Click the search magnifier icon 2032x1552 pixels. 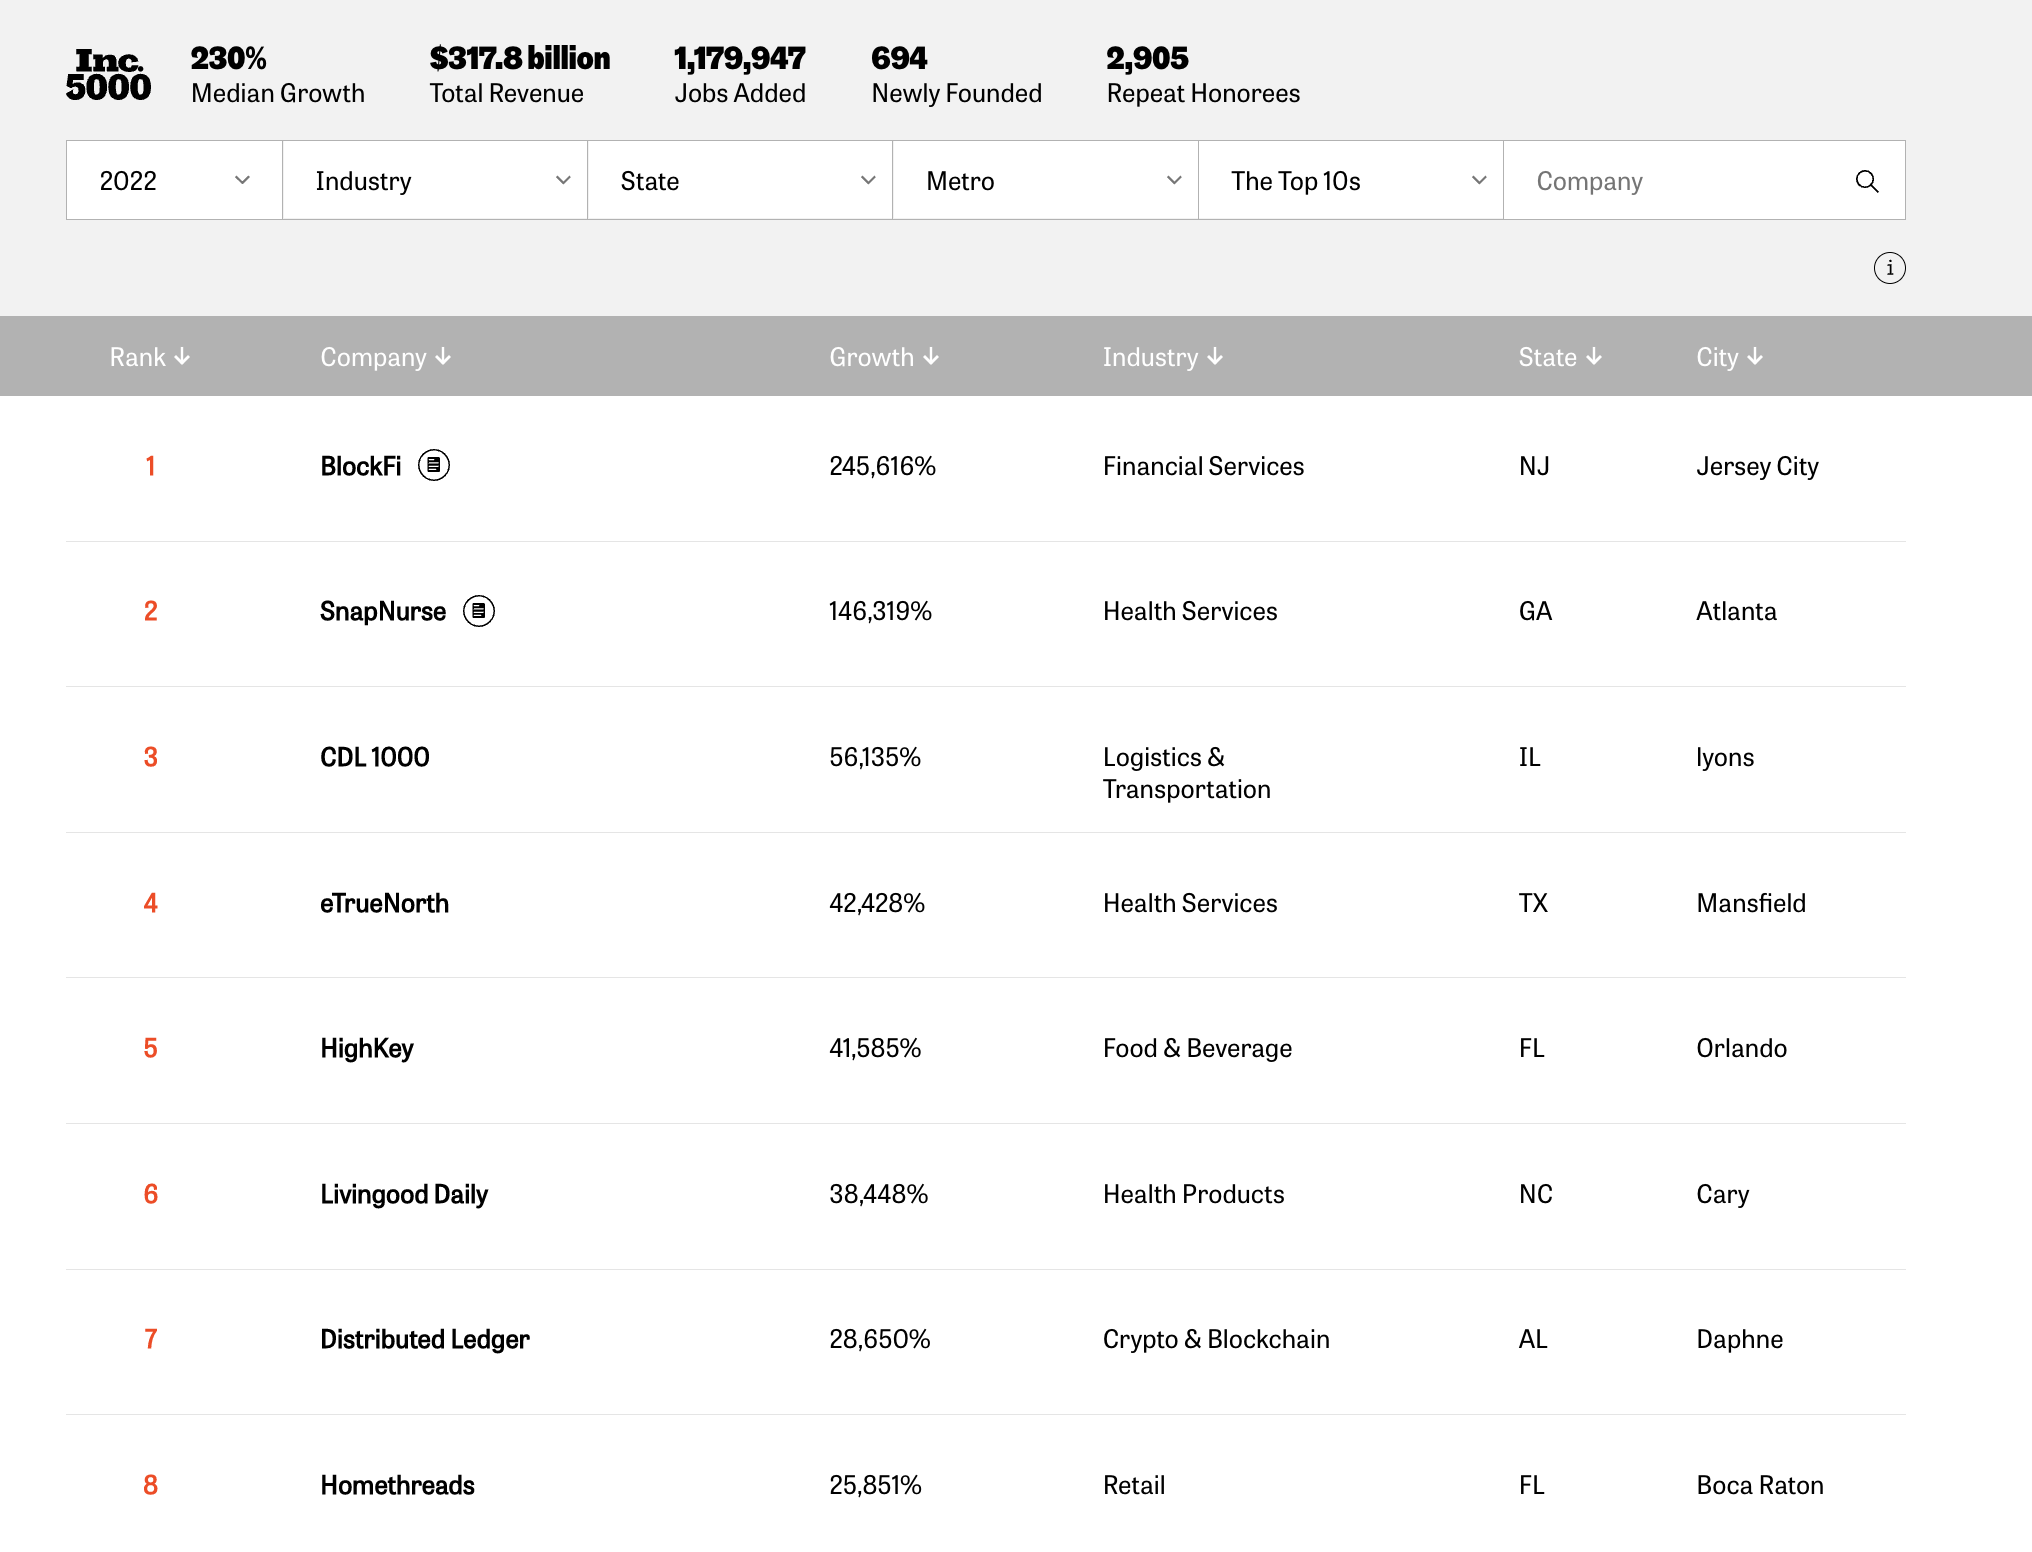point(1866,181)
